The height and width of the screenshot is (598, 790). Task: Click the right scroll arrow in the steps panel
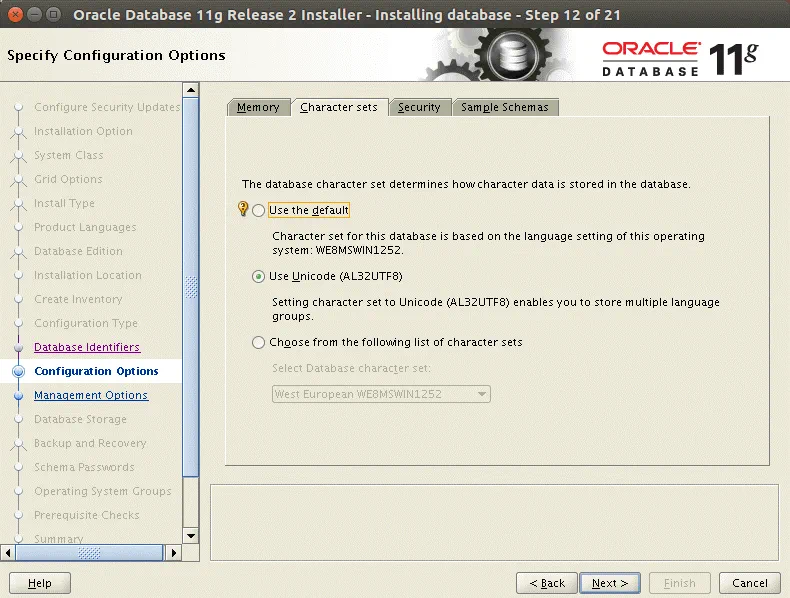coord(173,553)
